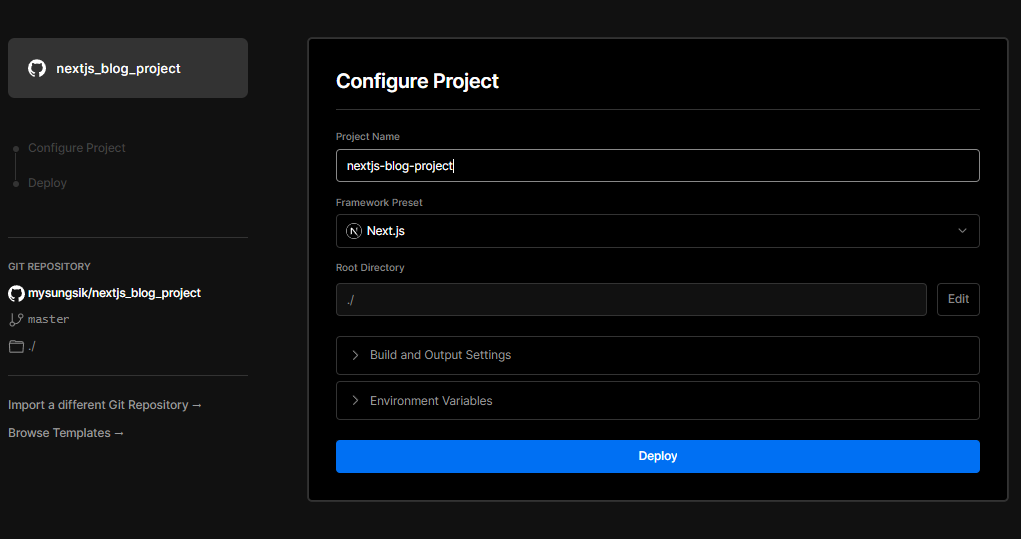This screenshot has width=1021, height=539.
Task: Click the Build and Output Settings label
Action: click(x=440, y=355)
